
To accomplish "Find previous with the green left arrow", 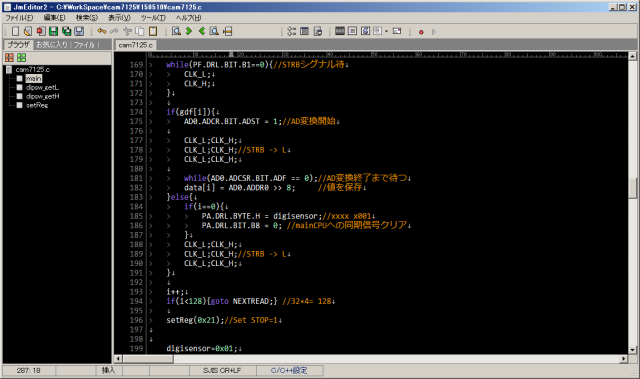I will pyautogui.click(x=202, y=31).
